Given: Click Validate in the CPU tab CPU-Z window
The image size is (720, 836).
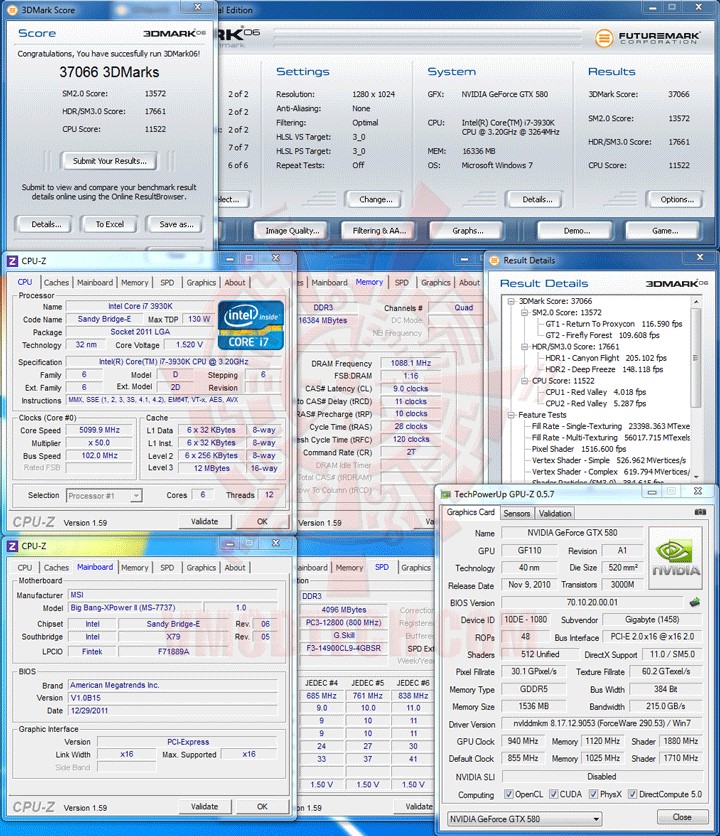Looking at the screenshot, I should (x=205, y=521).
